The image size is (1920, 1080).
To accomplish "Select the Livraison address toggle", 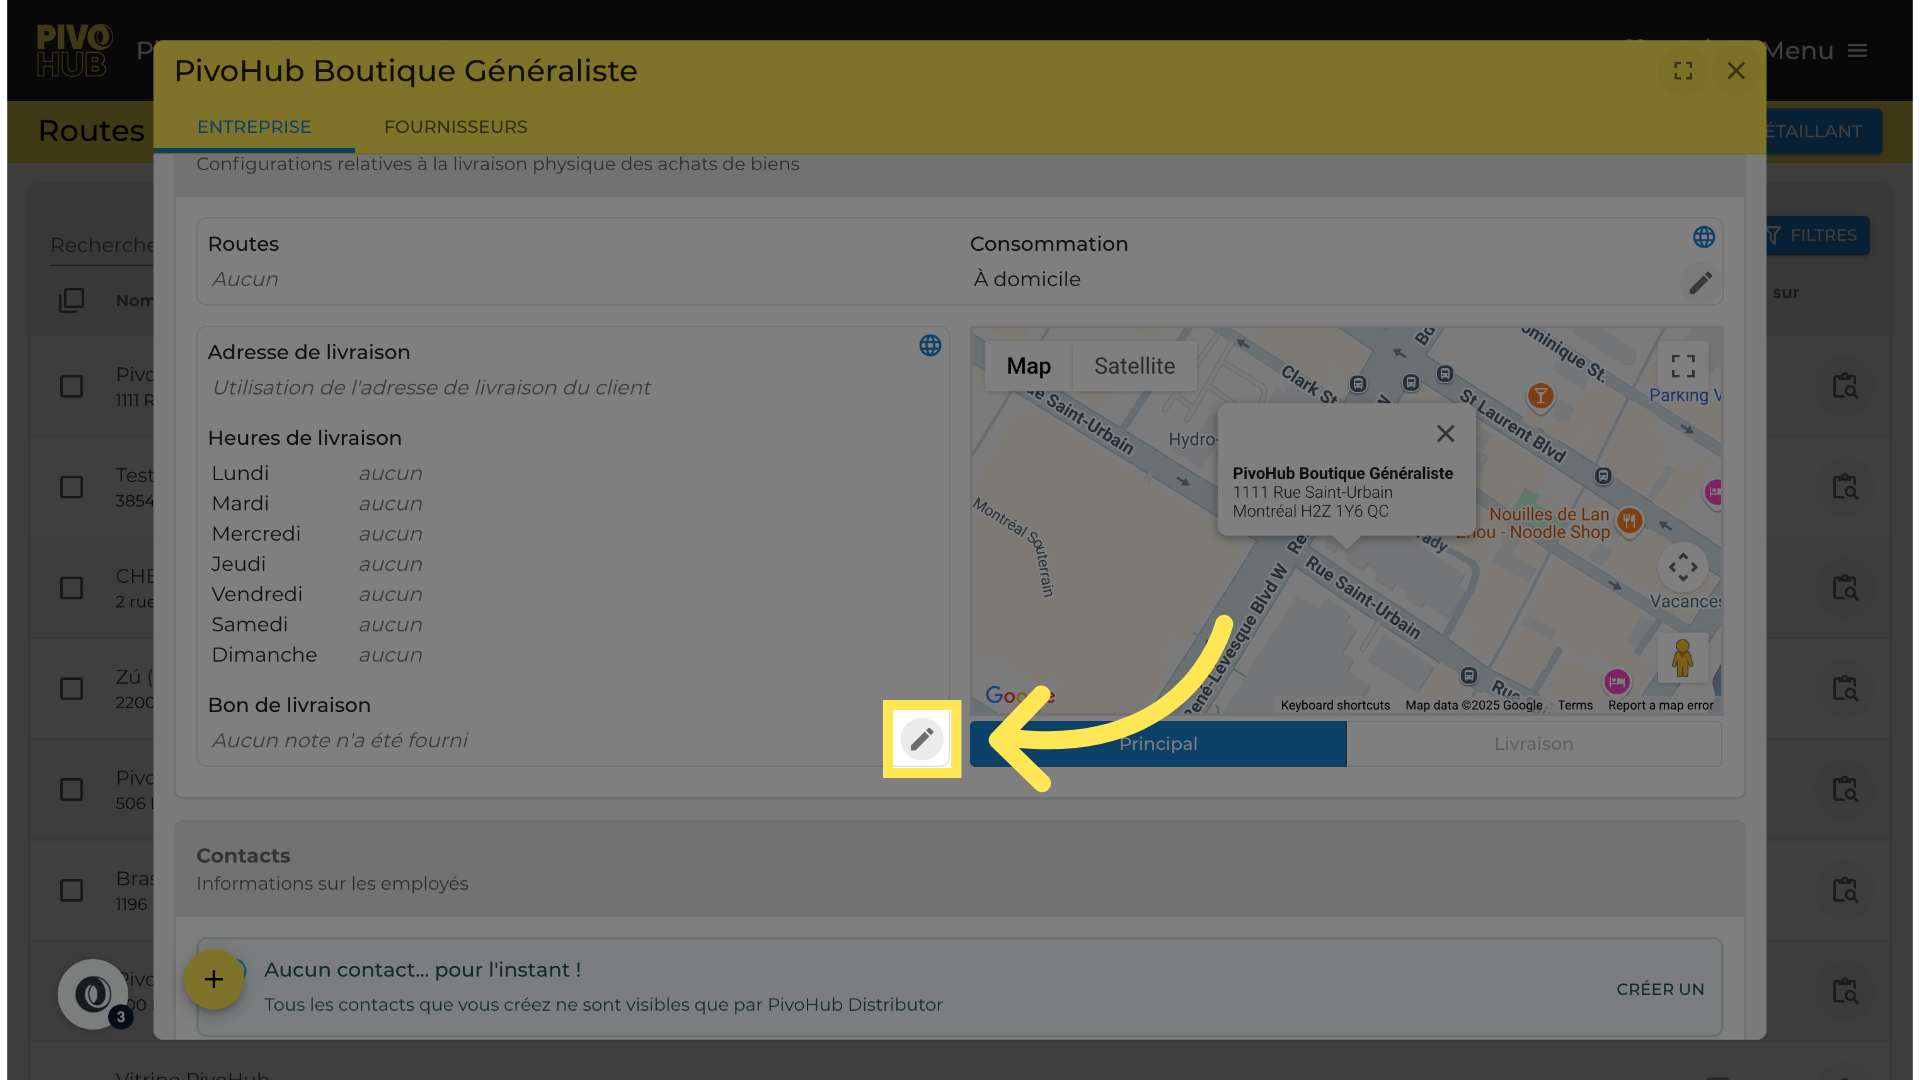I will [1533, 744].
